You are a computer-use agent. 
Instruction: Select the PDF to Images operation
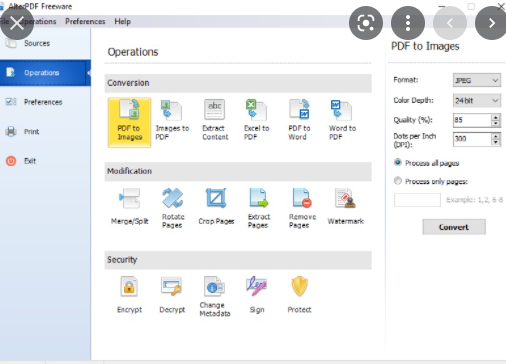(x=129, y=122)
